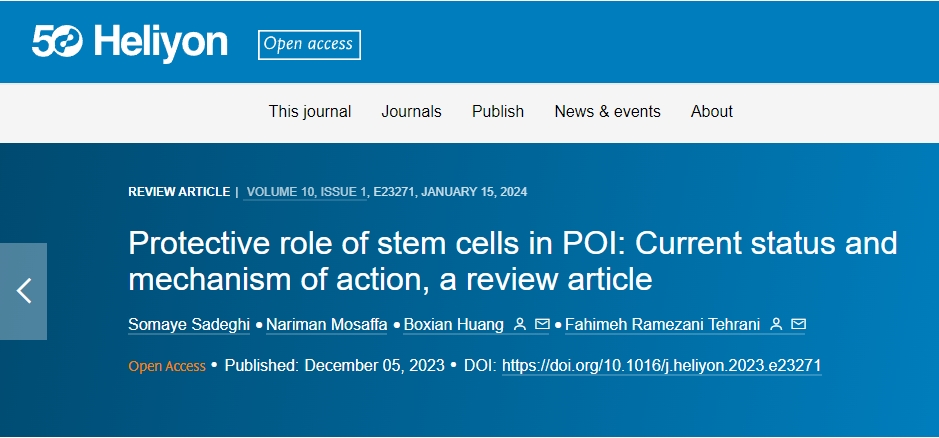Click the Heliyon 50 logo

(x=130, y=42)
